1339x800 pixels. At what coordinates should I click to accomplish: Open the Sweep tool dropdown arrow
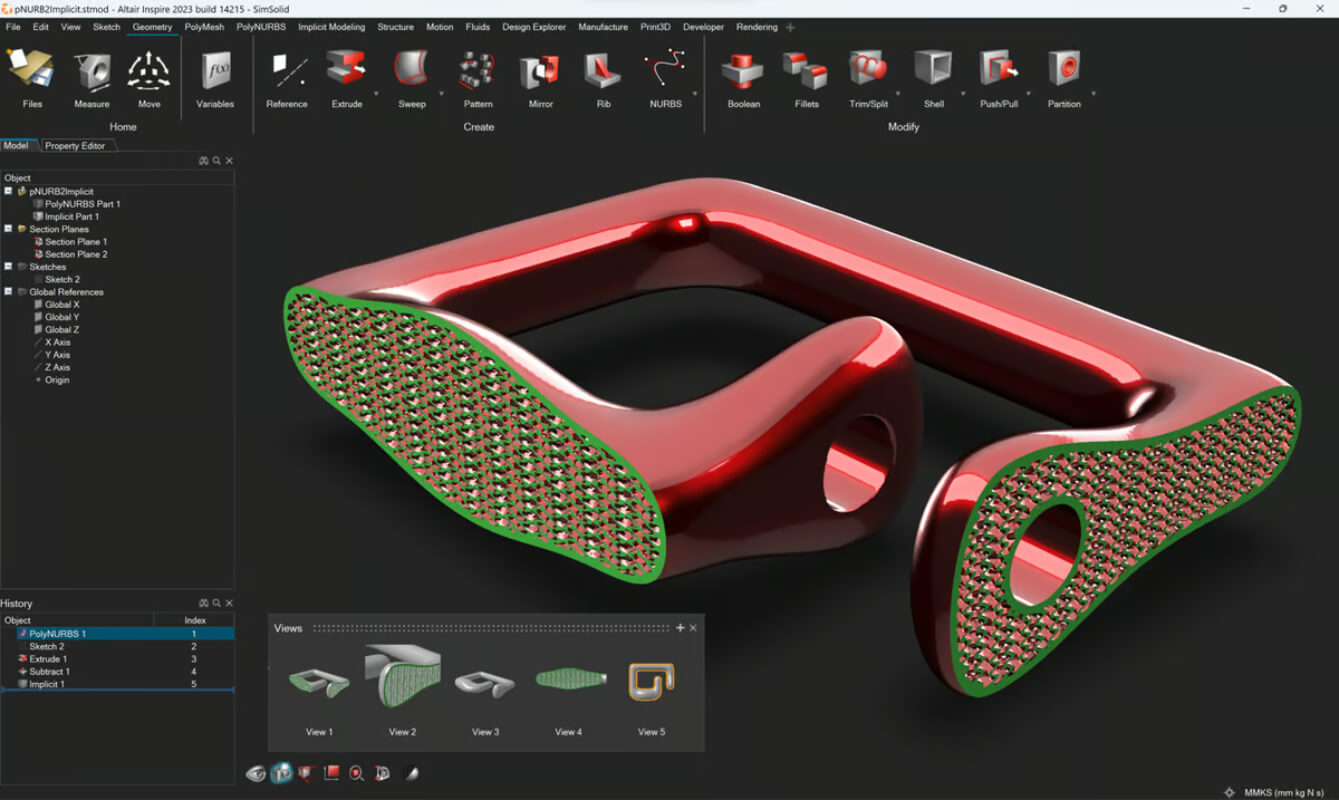(441, 92)
